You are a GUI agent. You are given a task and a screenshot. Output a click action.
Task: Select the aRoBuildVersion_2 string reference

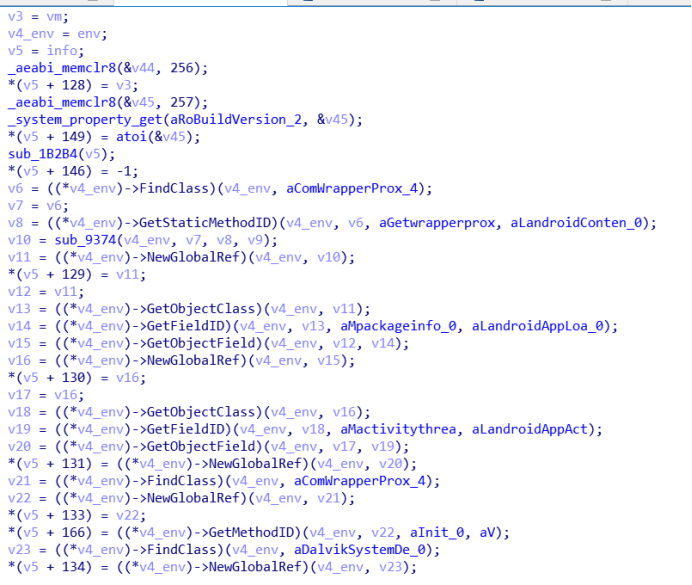(x=236, y=120)
